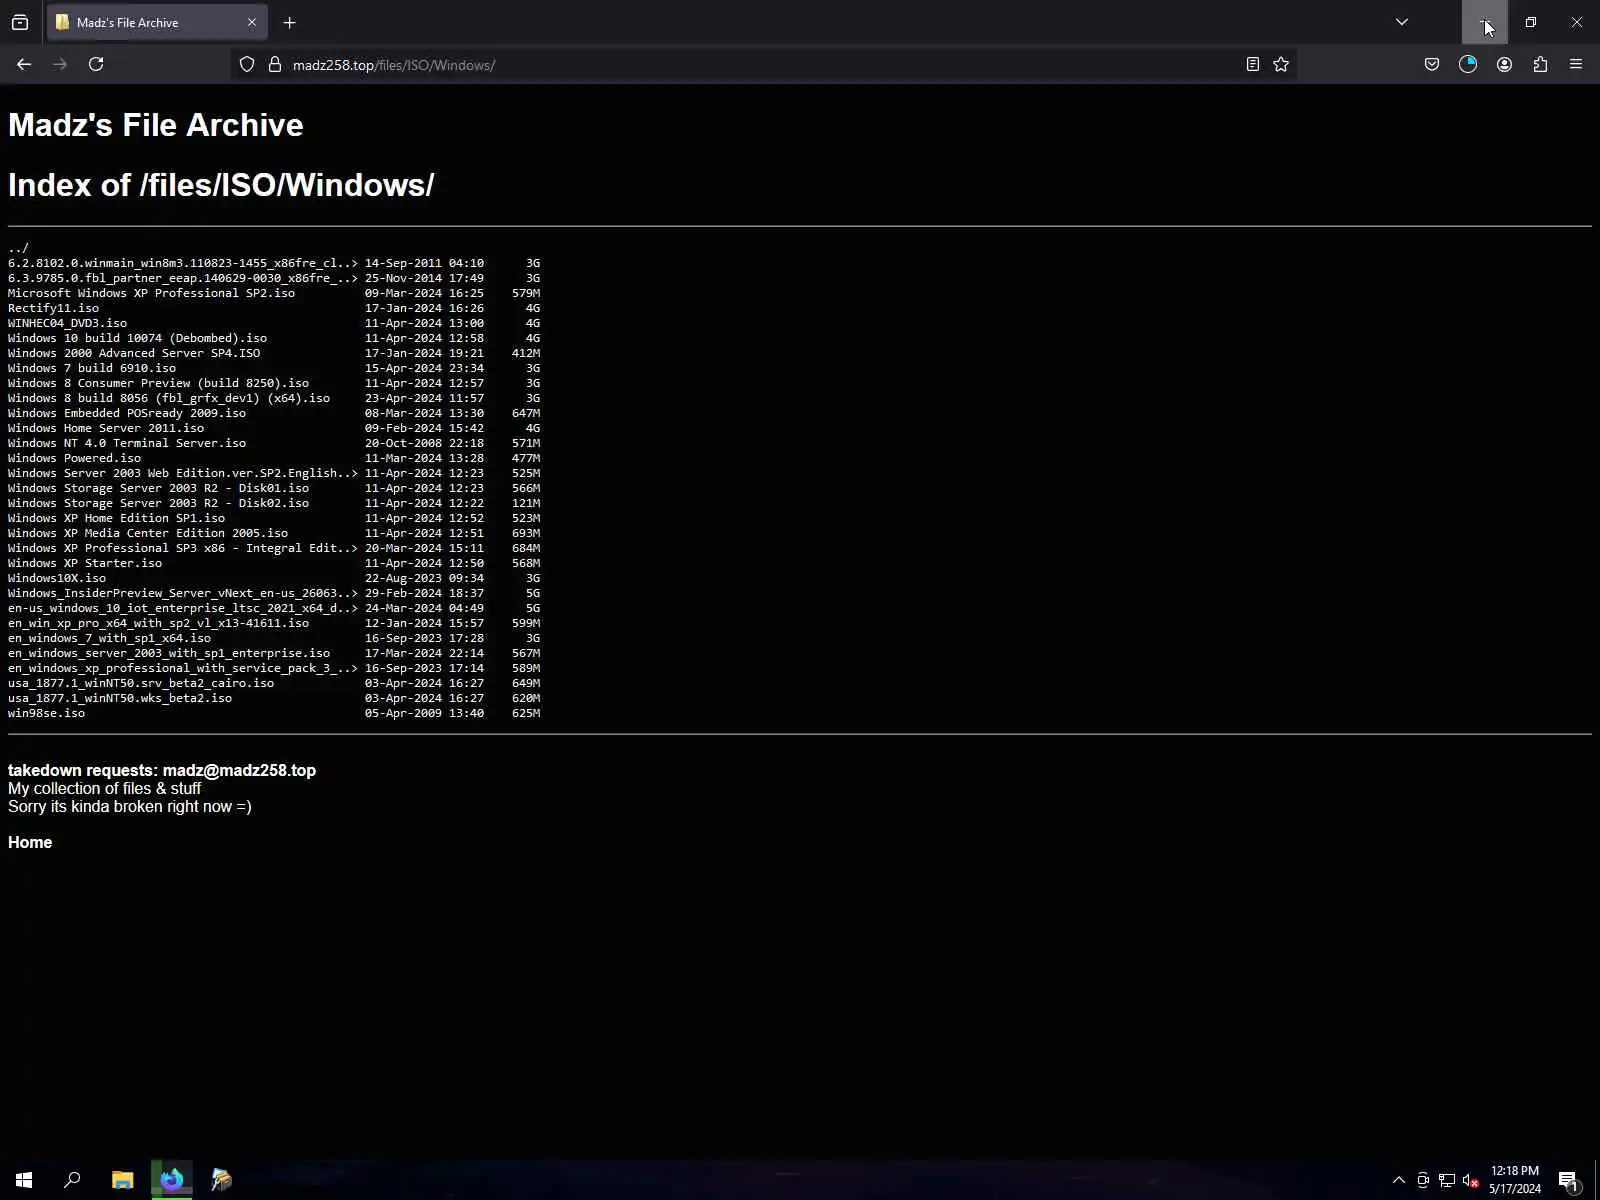Screen dimensions: 1600x1200
Task: Download Windows 2000 Advanced Server SP4.ISO
Action: (134, 353)
